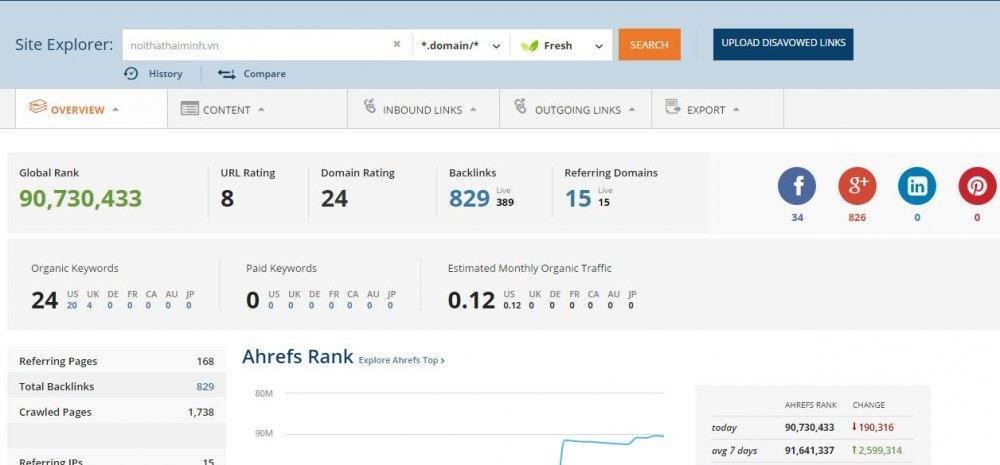Click the Fresh index leaf icon

coord(529,46)
